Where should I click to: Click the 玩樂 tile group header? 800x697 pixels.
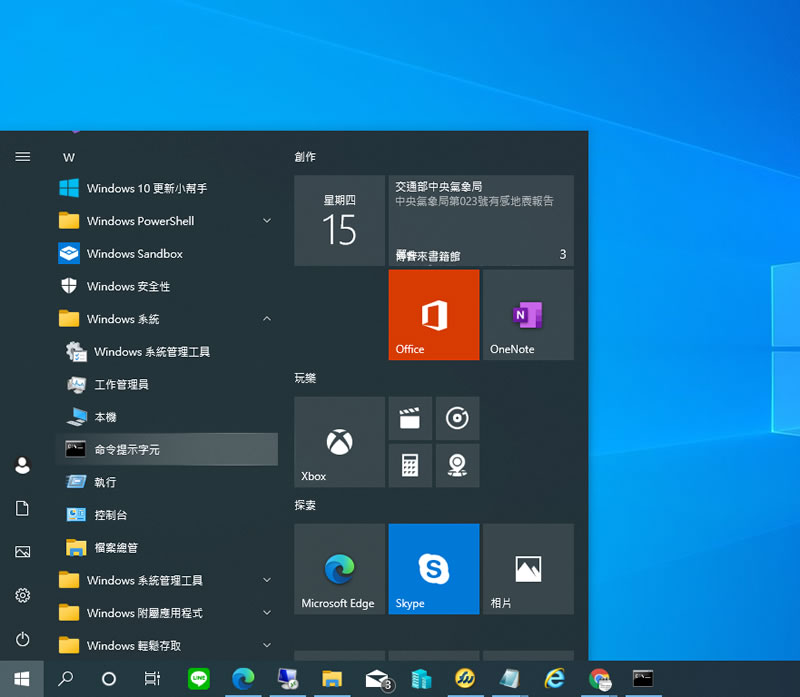click(x=305, y=378)
